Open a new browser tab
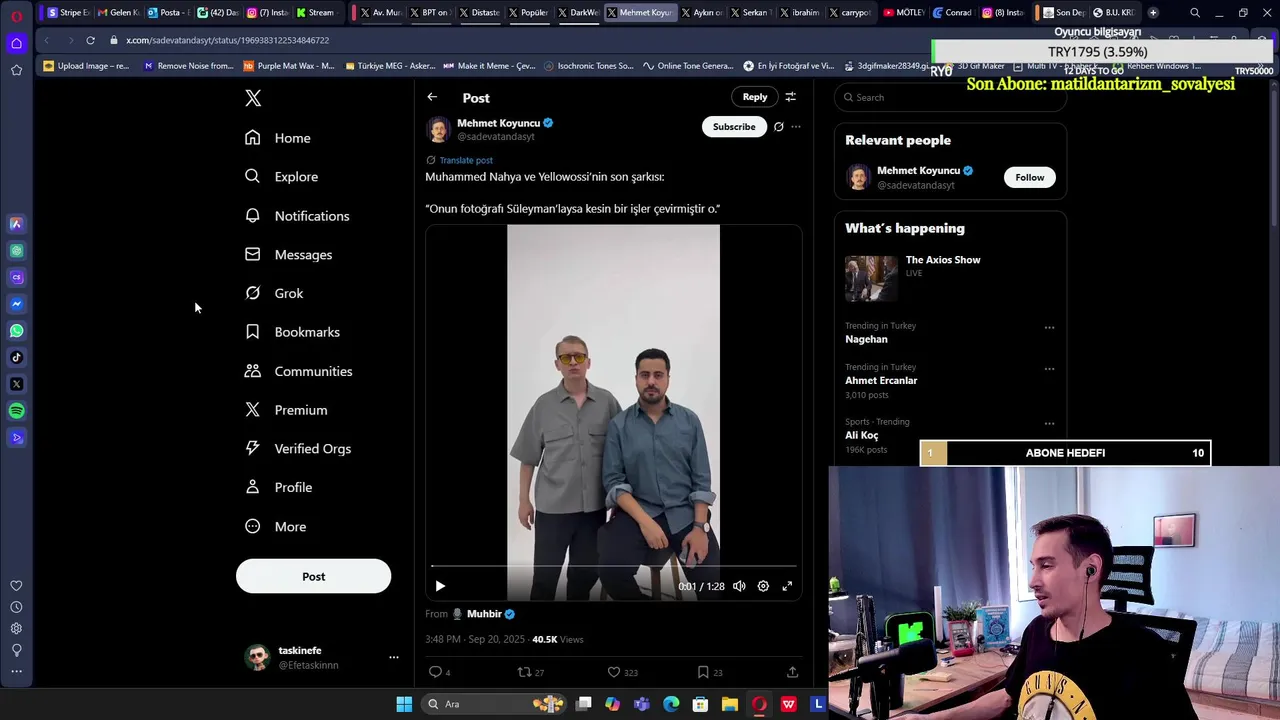 click(x=1153, y=13)
